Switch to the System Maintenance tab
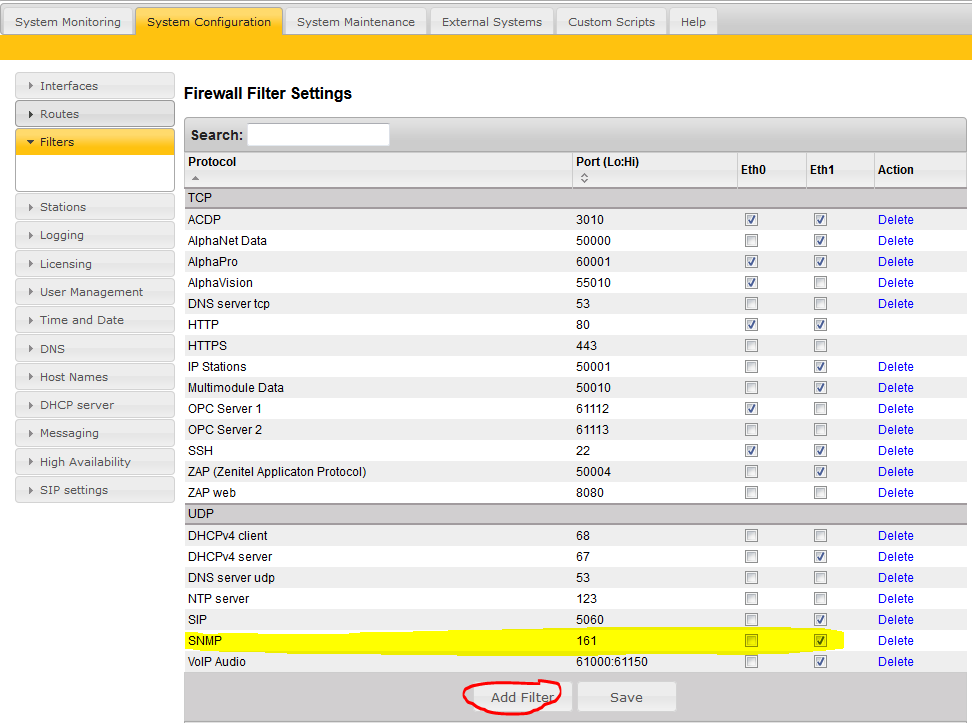Image resolution: width=972 pixels, height=723 pixels. pos(354,20)
